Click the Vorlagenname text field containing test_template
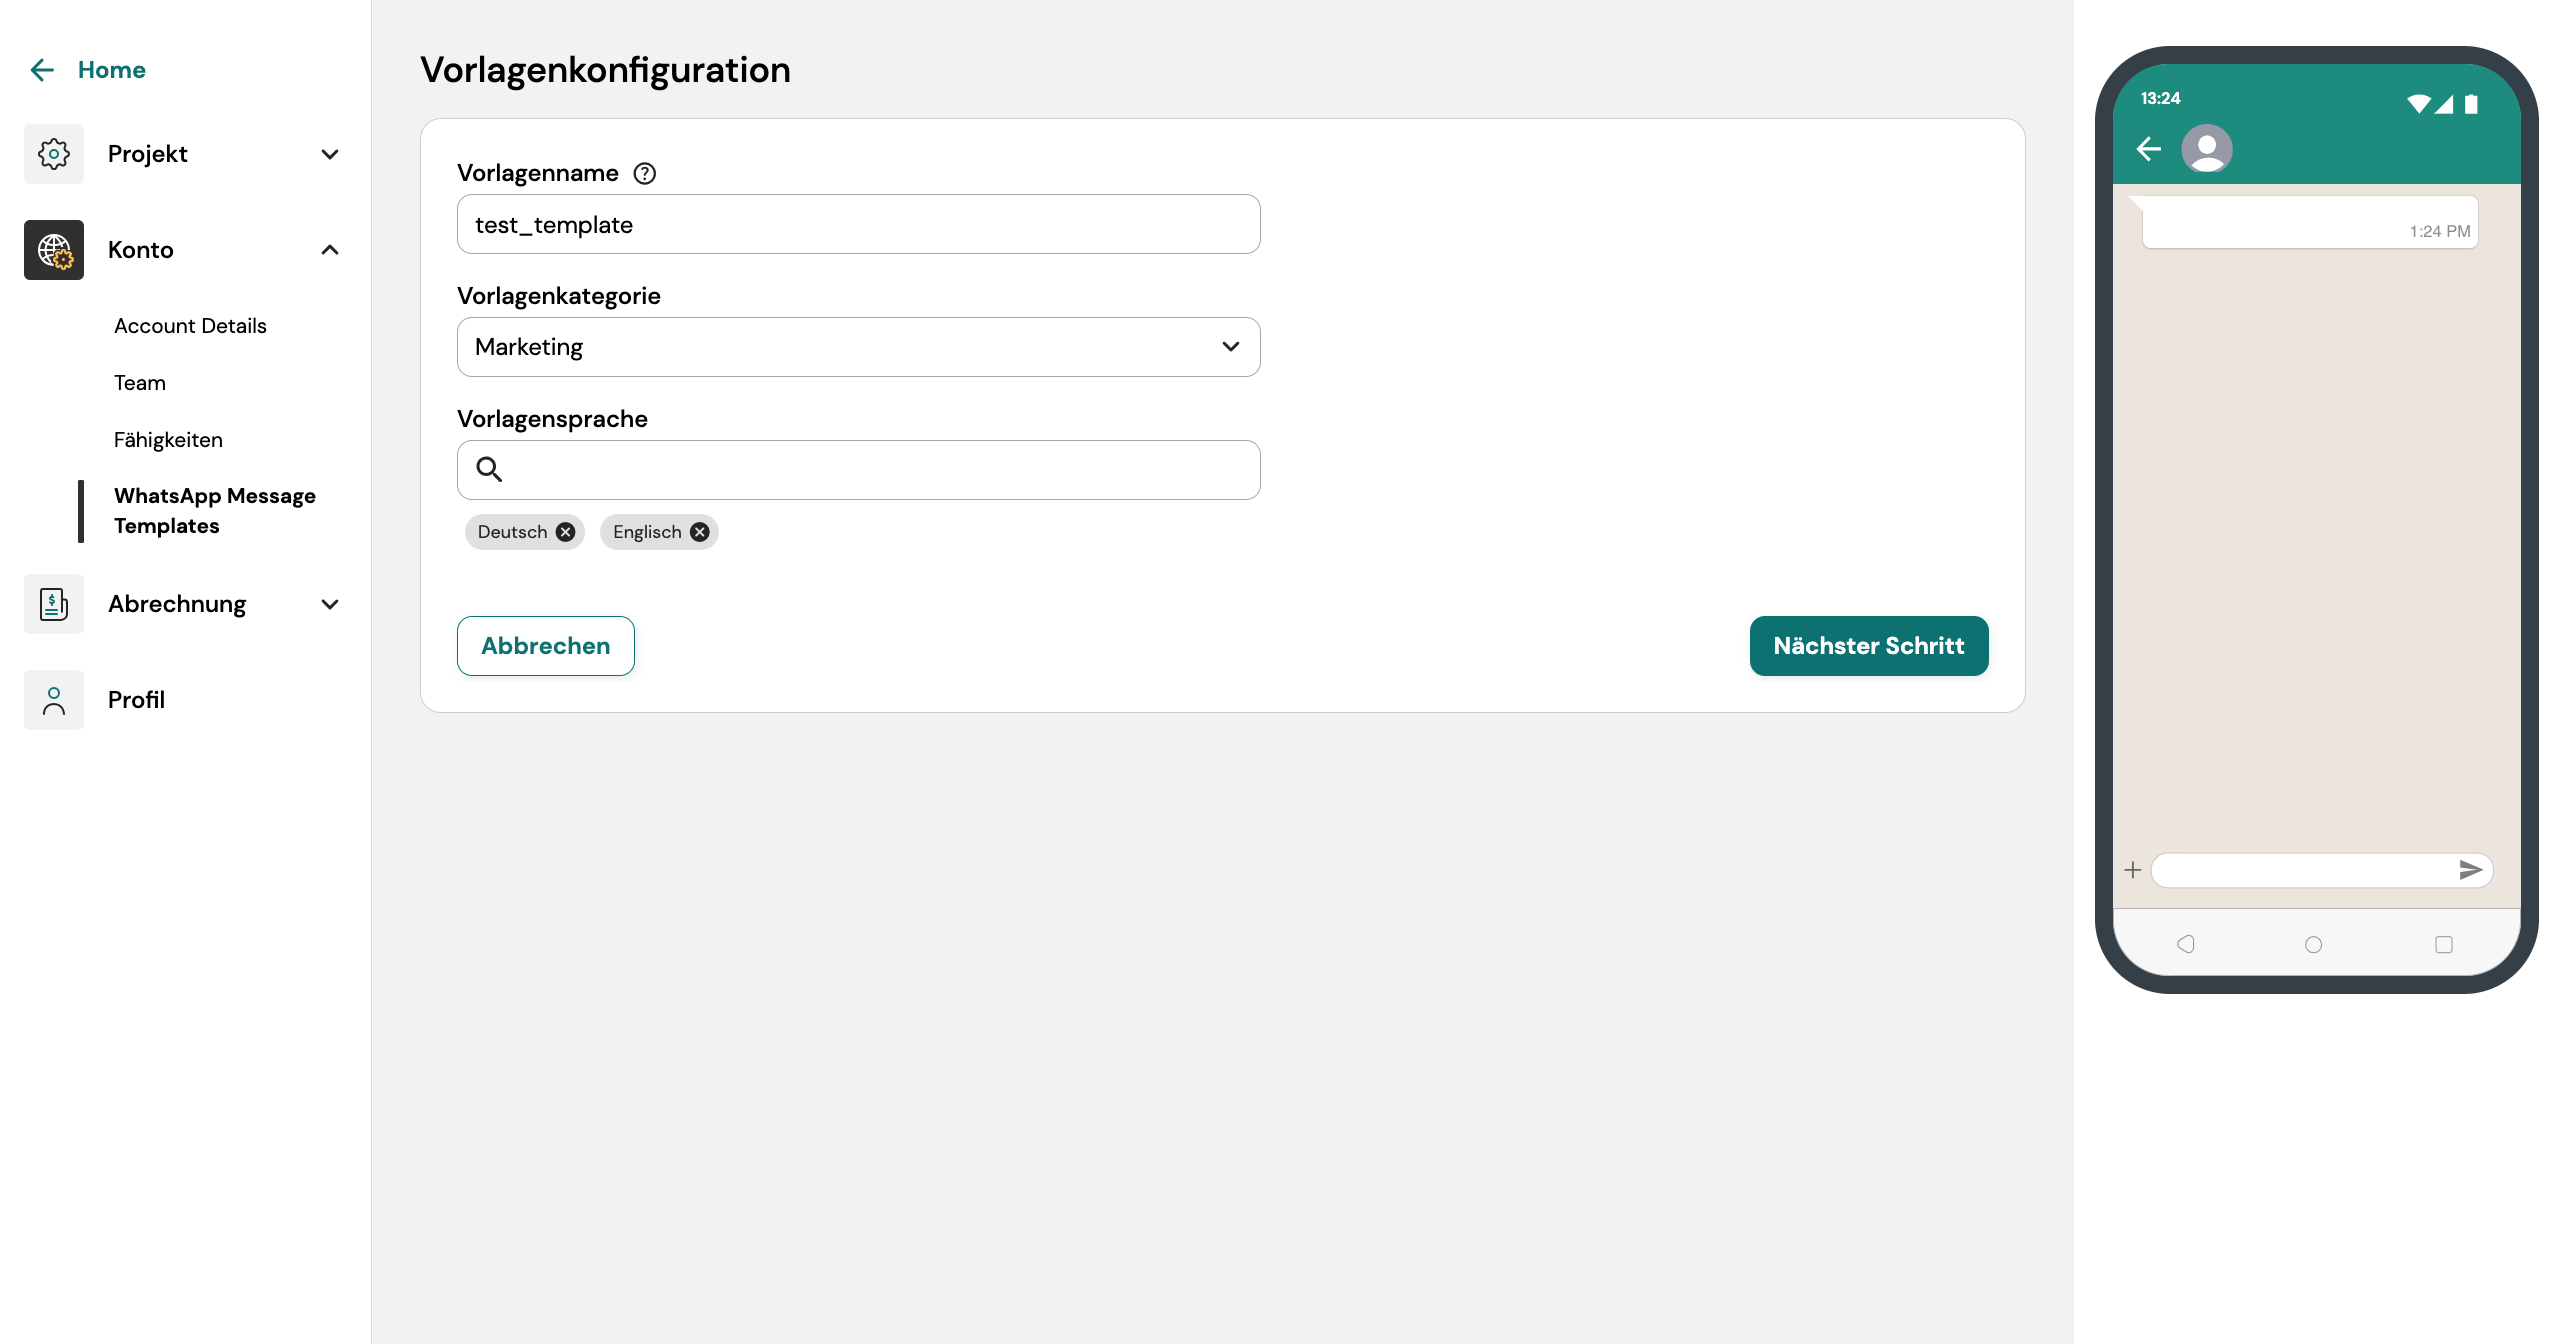 [858, 223]
